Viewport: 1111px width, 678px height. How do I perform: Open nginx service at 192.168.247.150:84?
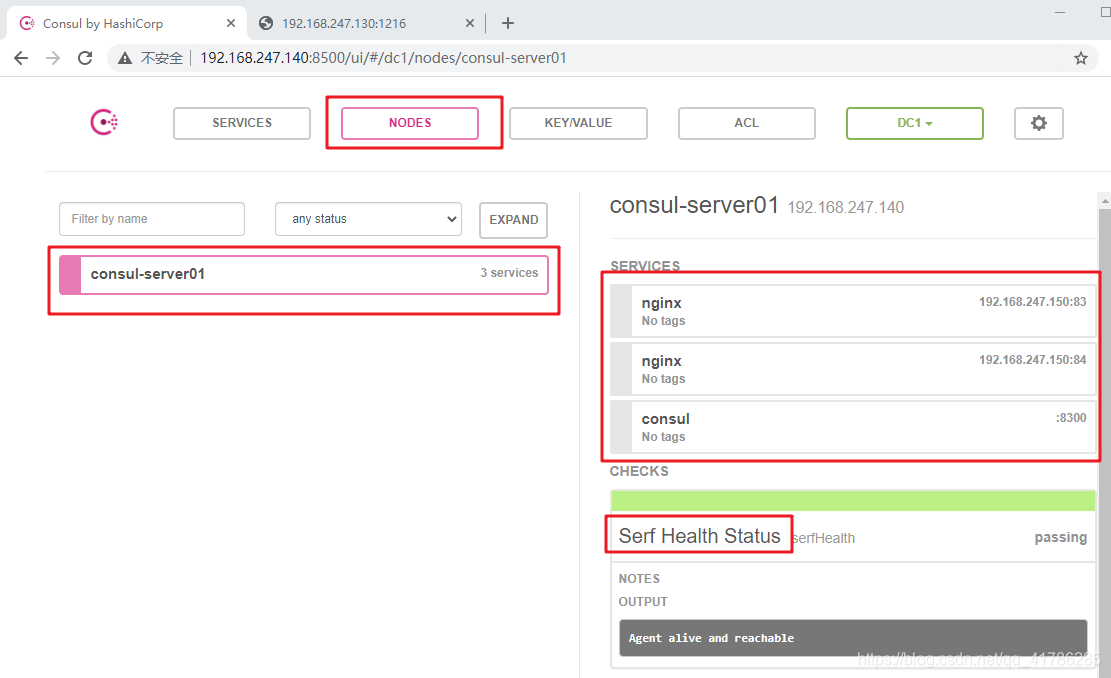pos(853,369)
